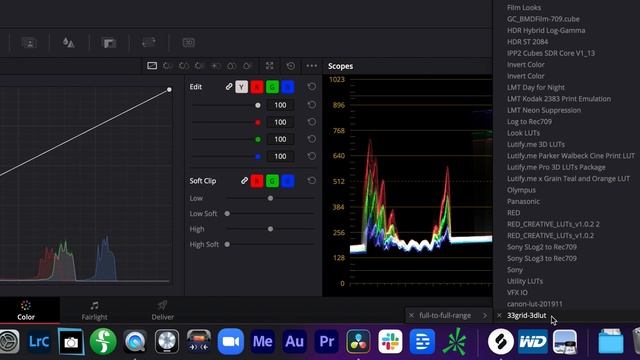640x360 pixels.
Task: Reset all curves in the palette toolbar
Action: [291, 66]
